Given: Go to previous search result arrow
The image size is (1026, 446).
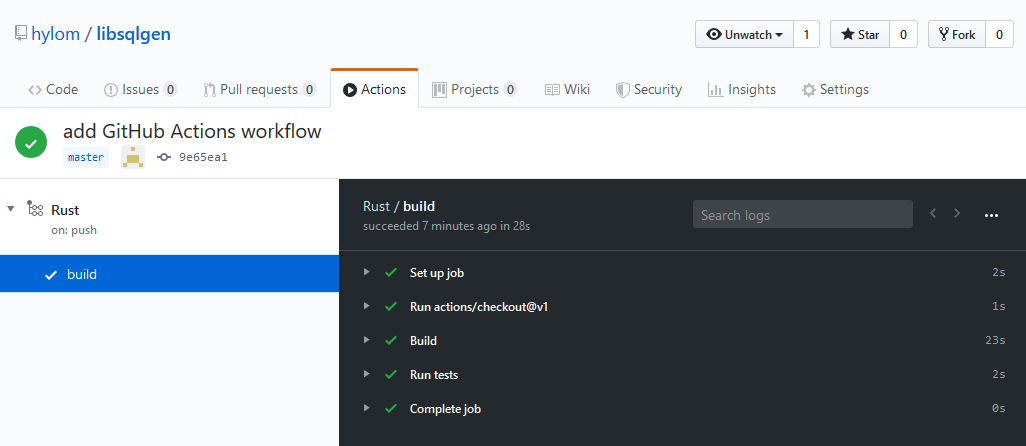Looking at the screenshot, I should (933, 213).
